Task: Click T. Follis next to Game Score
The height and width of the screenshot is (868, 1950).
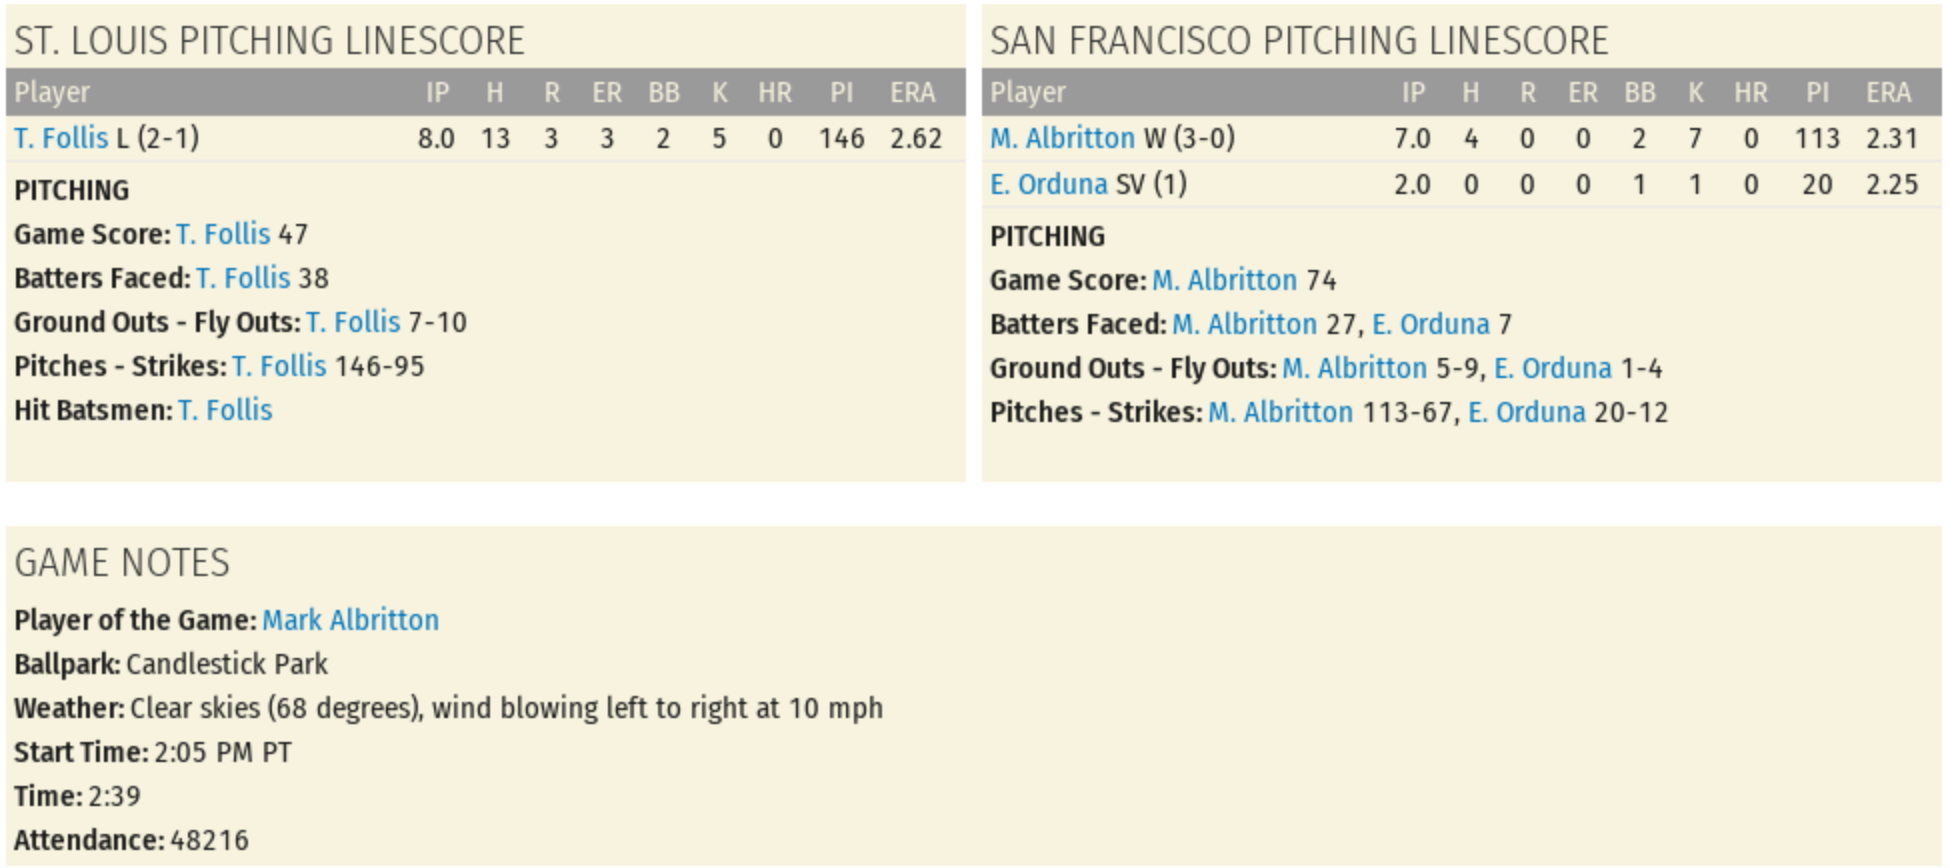Action: pyautogui.click(x=223, y=234)
